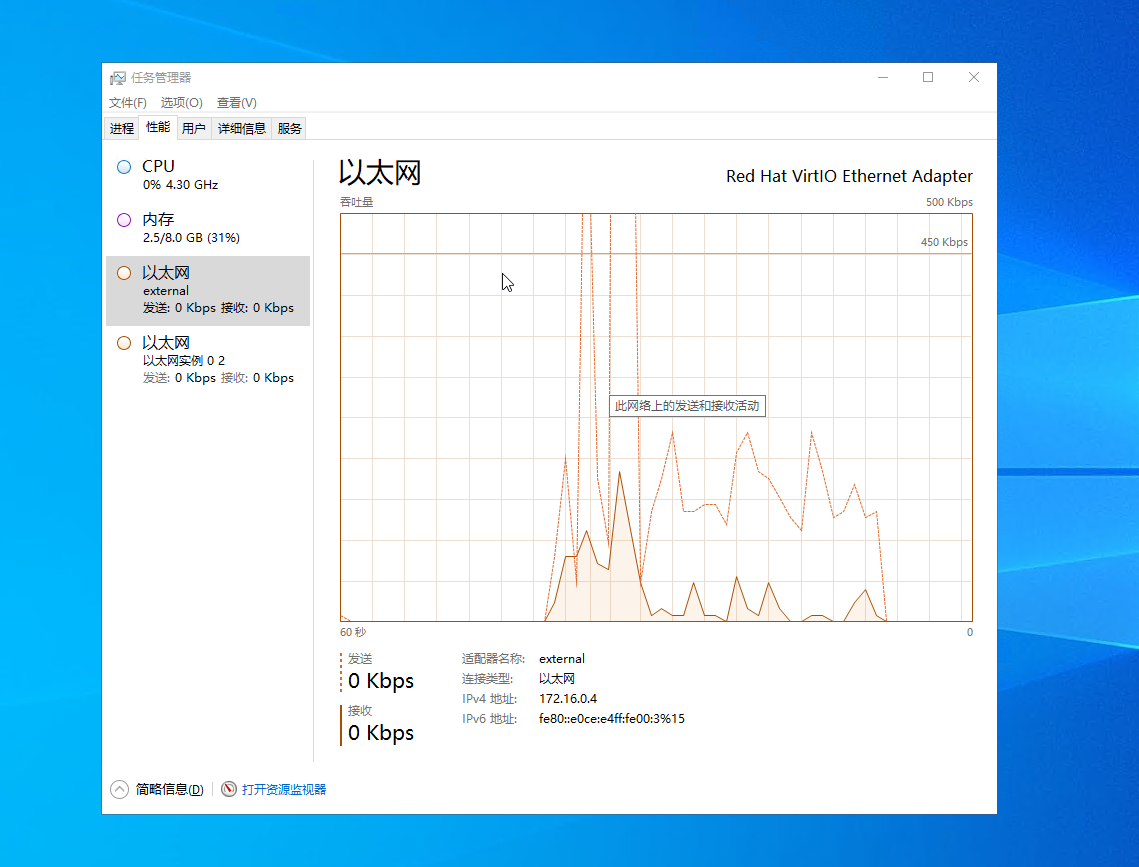The height and width of the screenshot is (867, 1139).
Task: Click the 简略信息(D) button
Action: [169, 789]
